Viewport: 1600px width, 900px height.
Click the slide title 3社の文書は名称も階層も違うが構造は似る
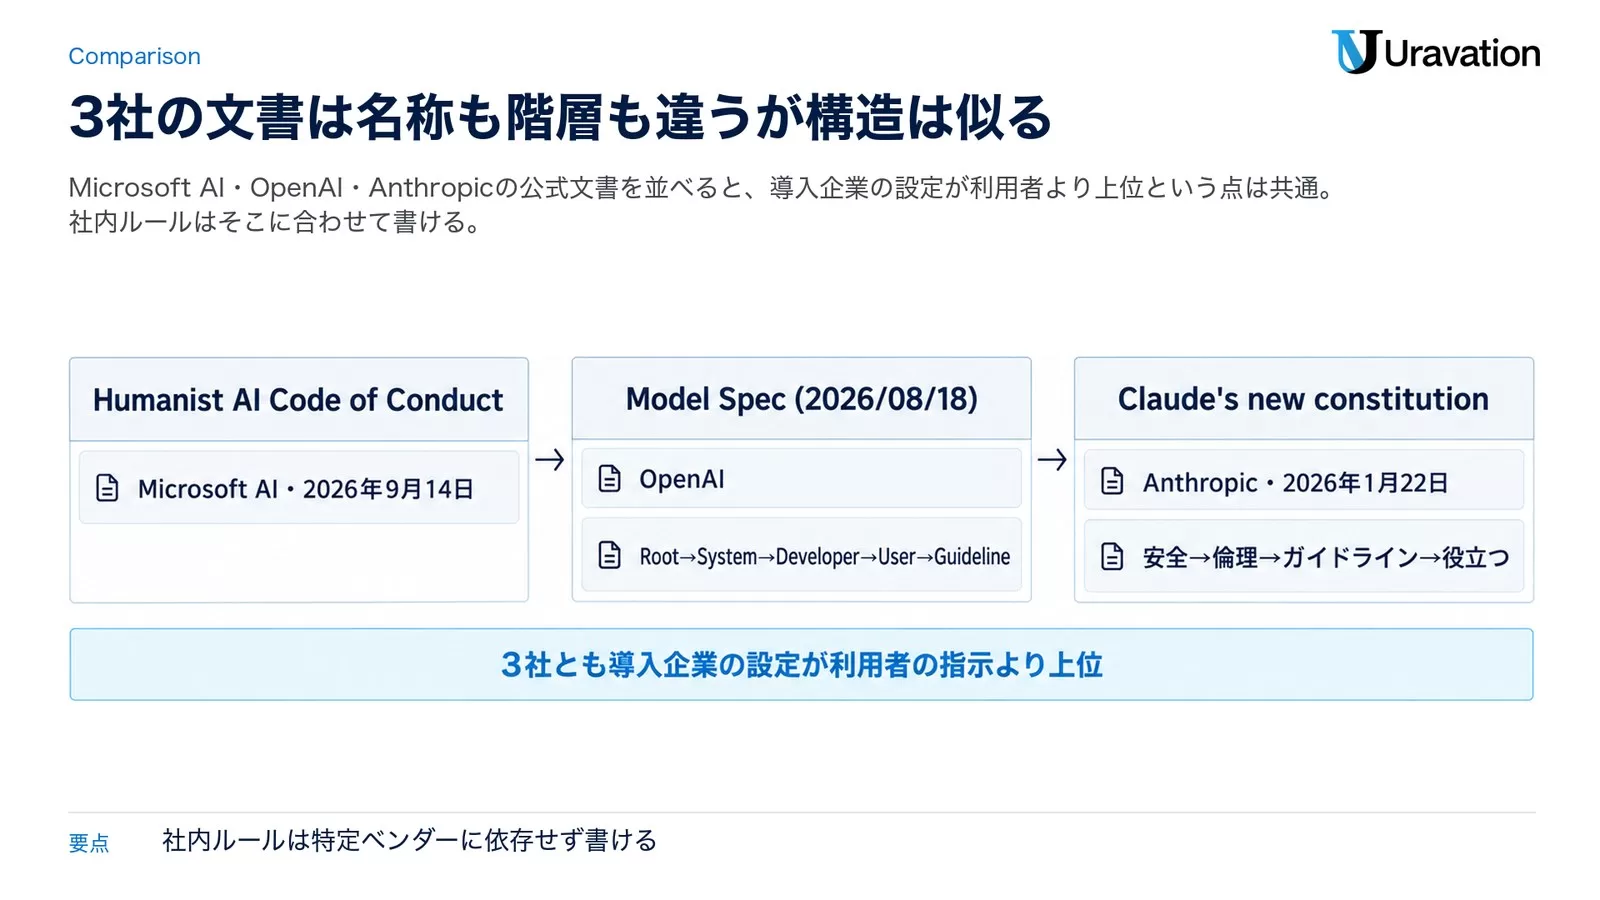[560, 117]
